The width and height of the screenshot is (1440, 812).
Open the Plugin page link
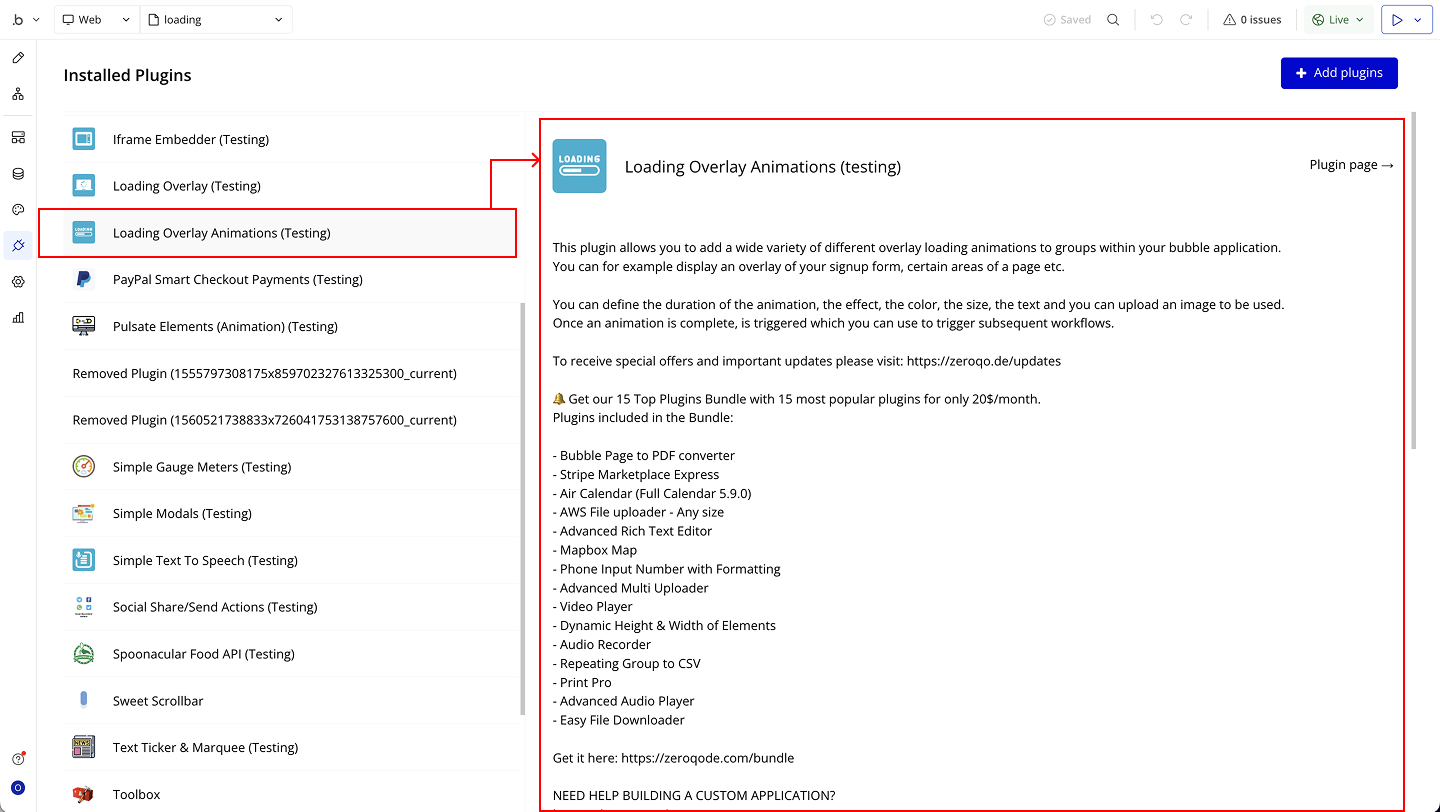coord(1351,165)
